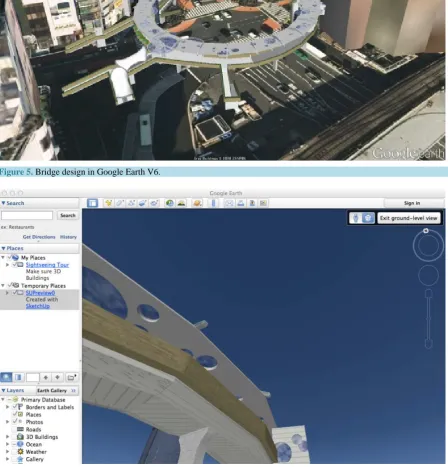
Task: Click the Weather sun layer icon
Action: [x=20, y=452]
